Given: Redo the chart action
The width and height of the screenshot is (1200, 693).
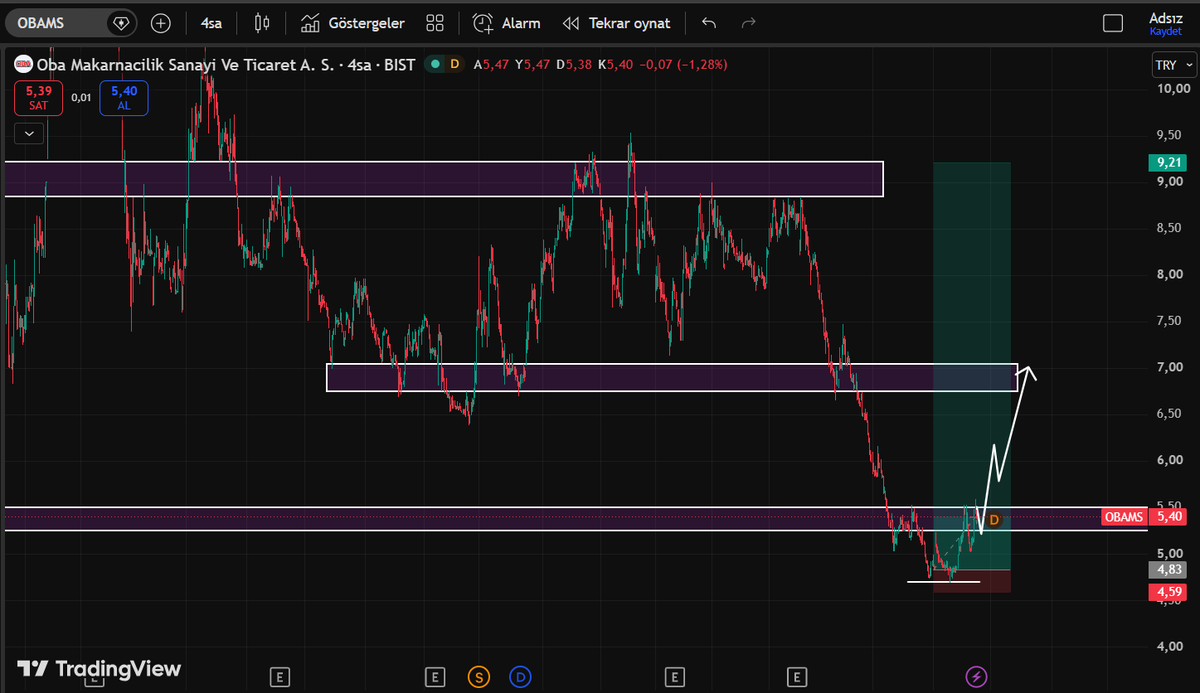Looking at the screenshot, I should pos(749,22).
